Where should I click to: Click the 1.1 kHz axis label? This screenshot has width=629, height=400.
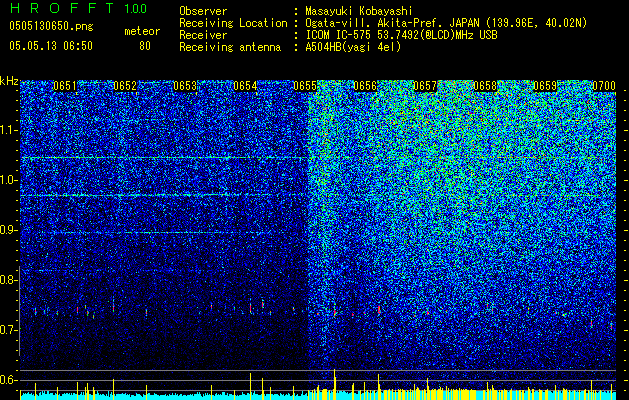click(8, 130)
